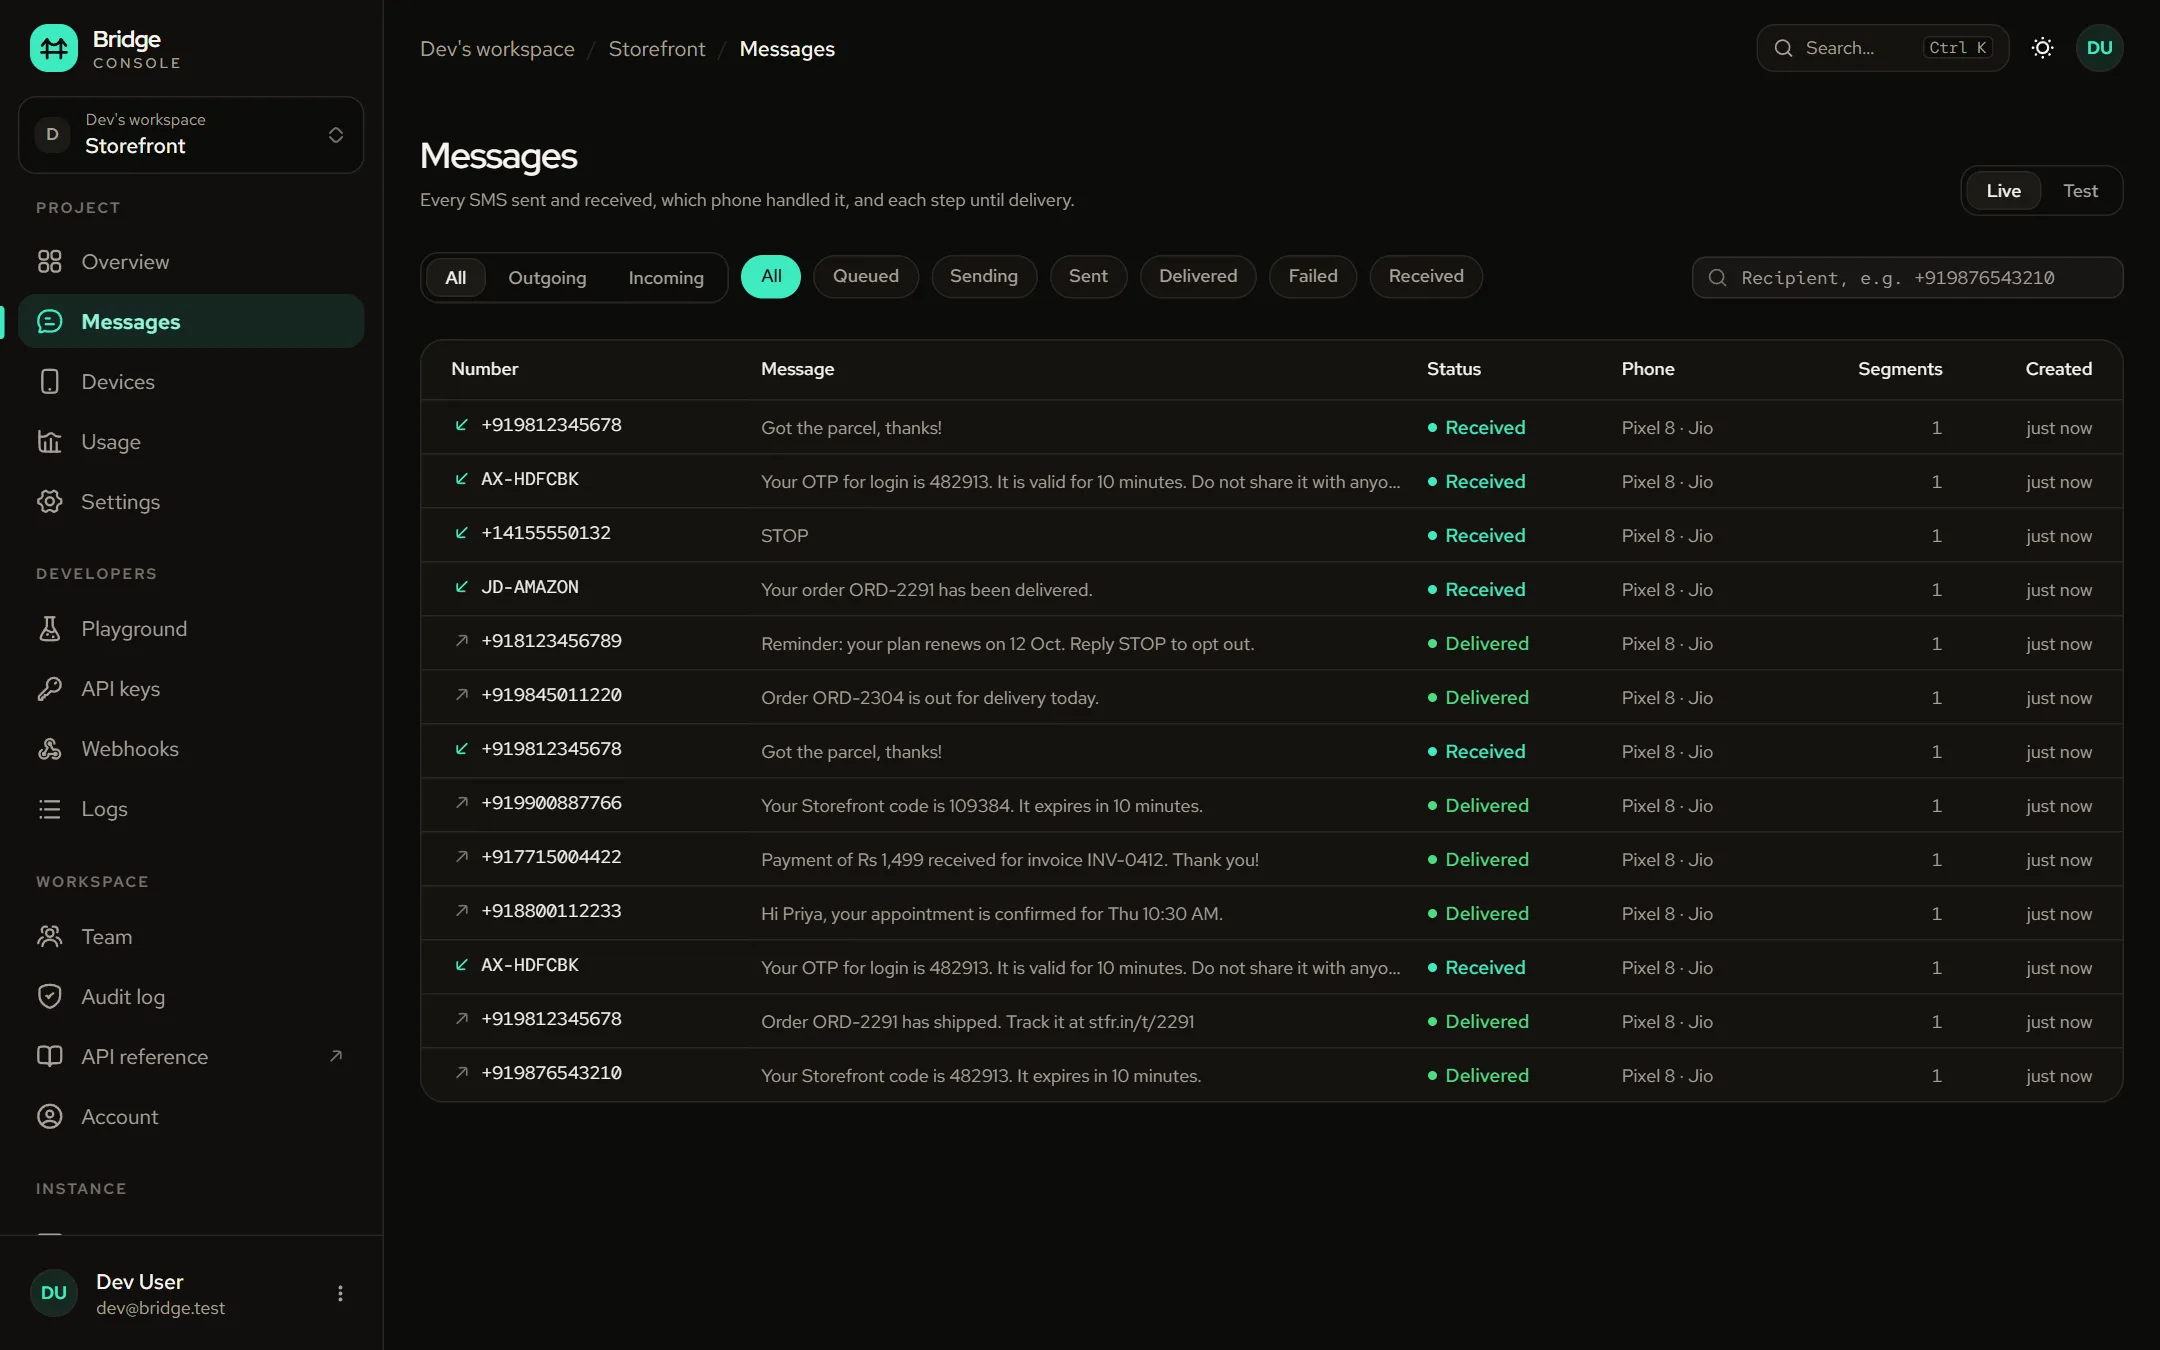Expand the Storefront workspace switcher

coord(191,135)
